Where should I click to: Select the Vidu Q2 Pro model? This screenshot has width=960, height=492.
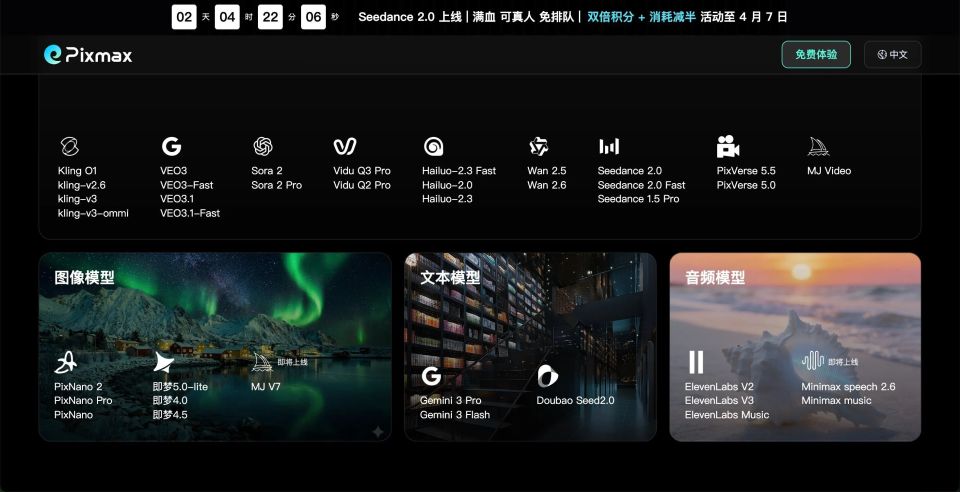[x=362, y=185]
